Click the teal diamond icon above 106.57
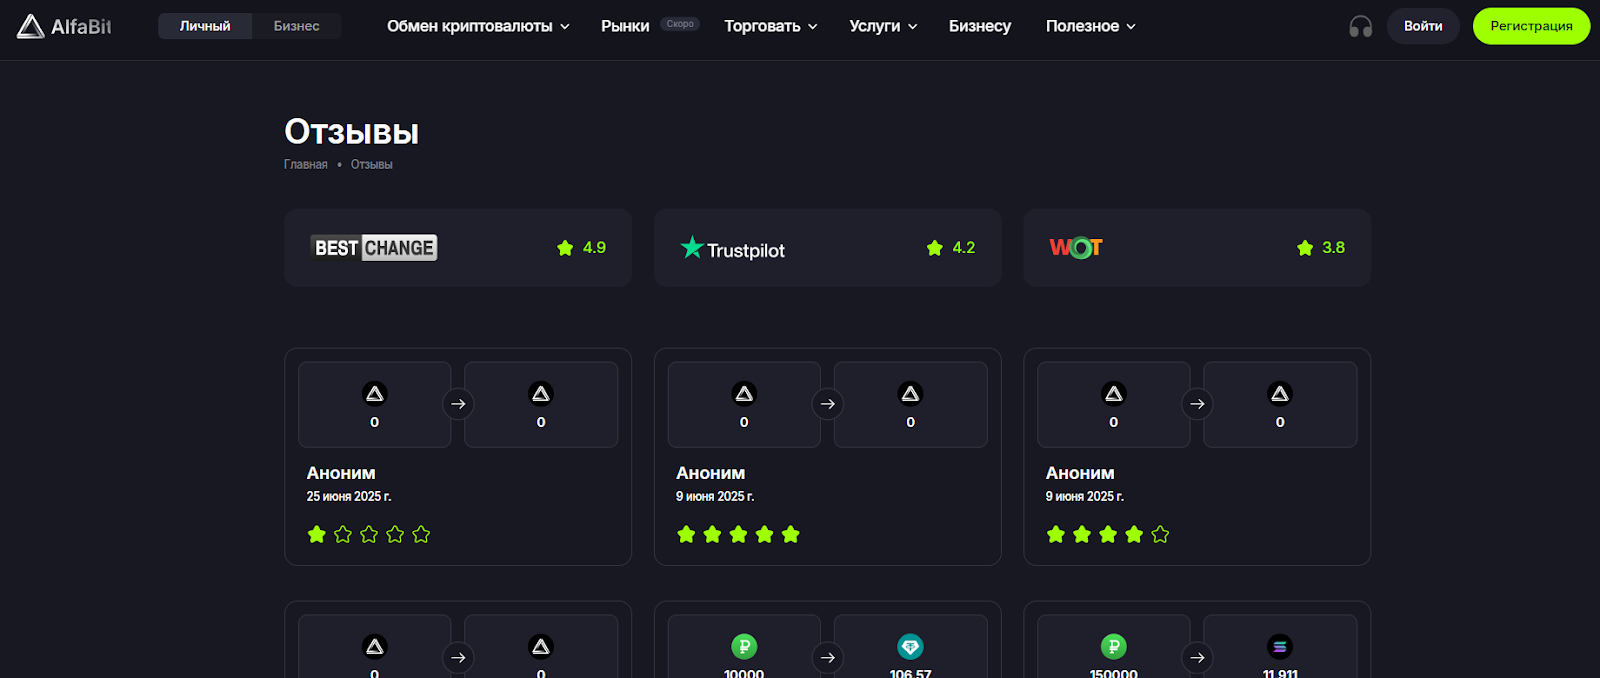The image size is (1600, 678). [910, 647]
